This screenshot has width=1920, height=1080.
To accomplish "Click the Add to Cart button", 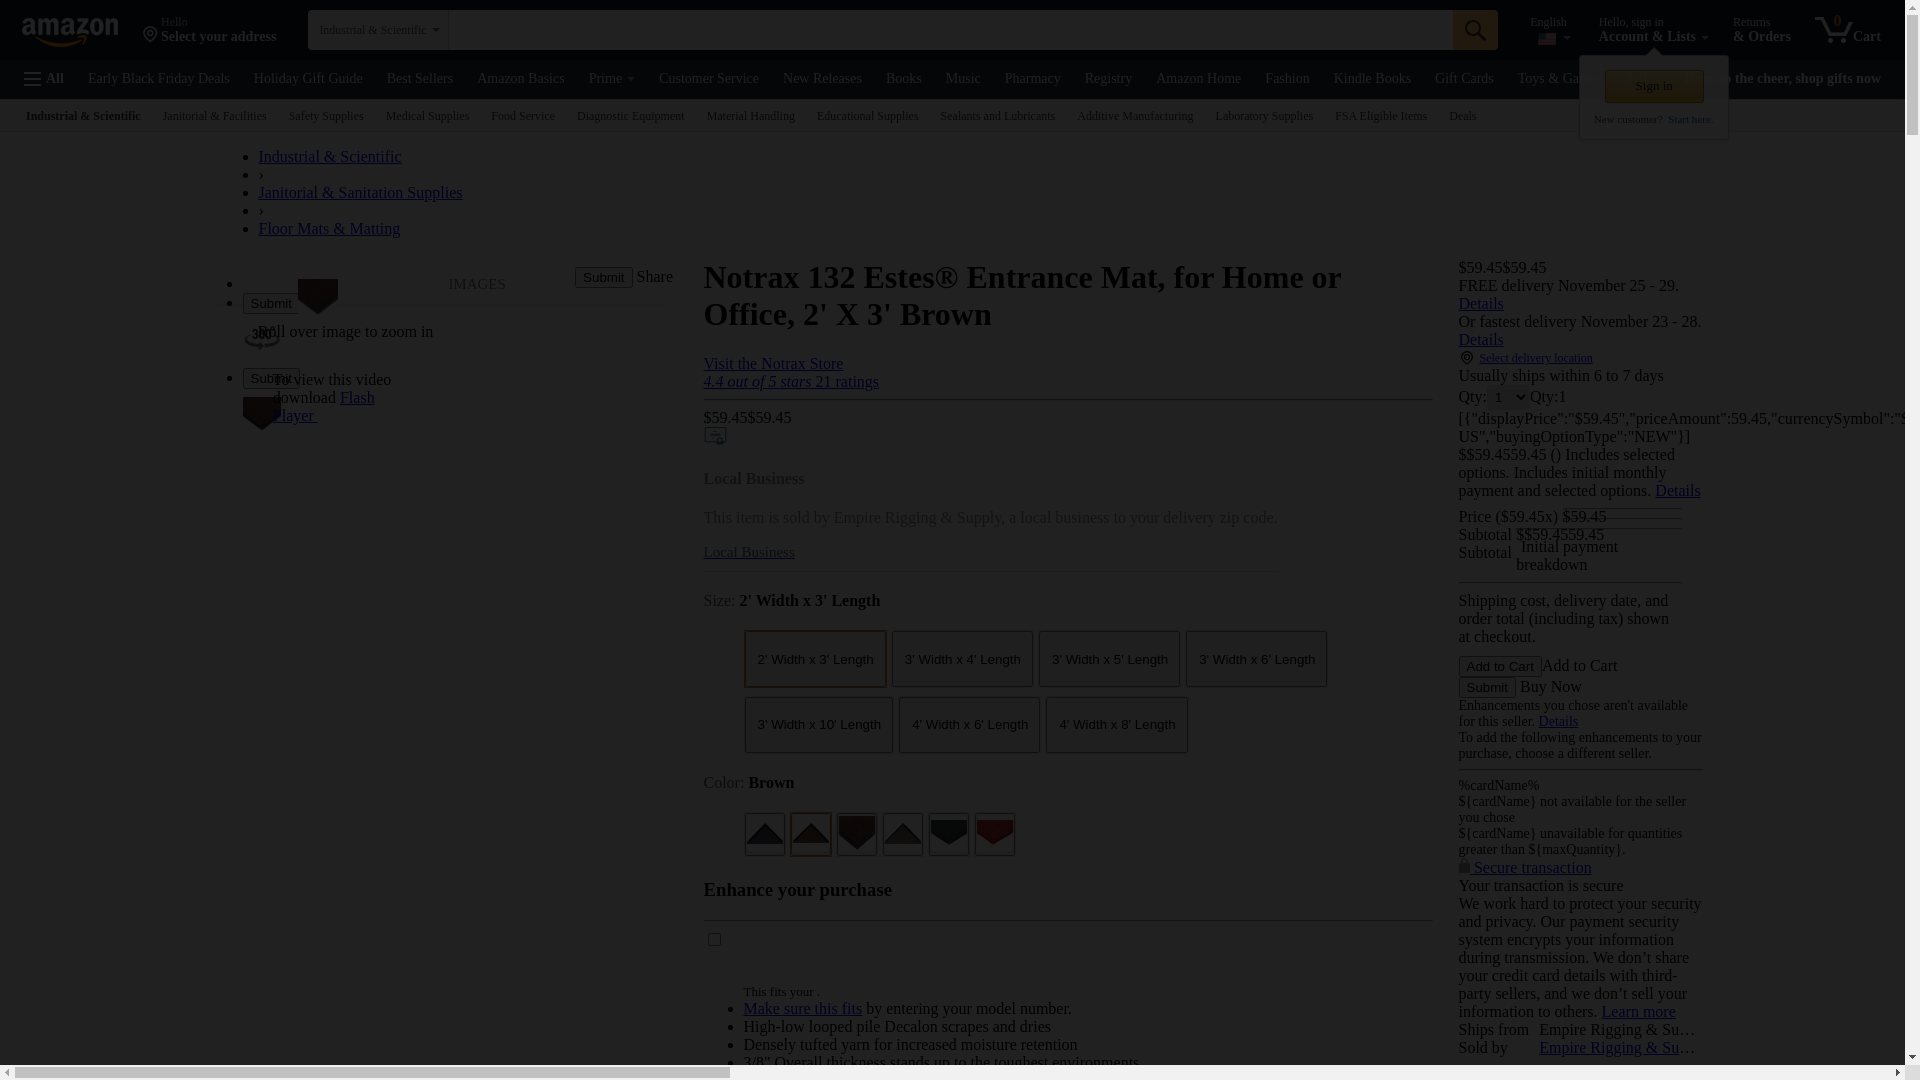I will [x=1499, y=666].
